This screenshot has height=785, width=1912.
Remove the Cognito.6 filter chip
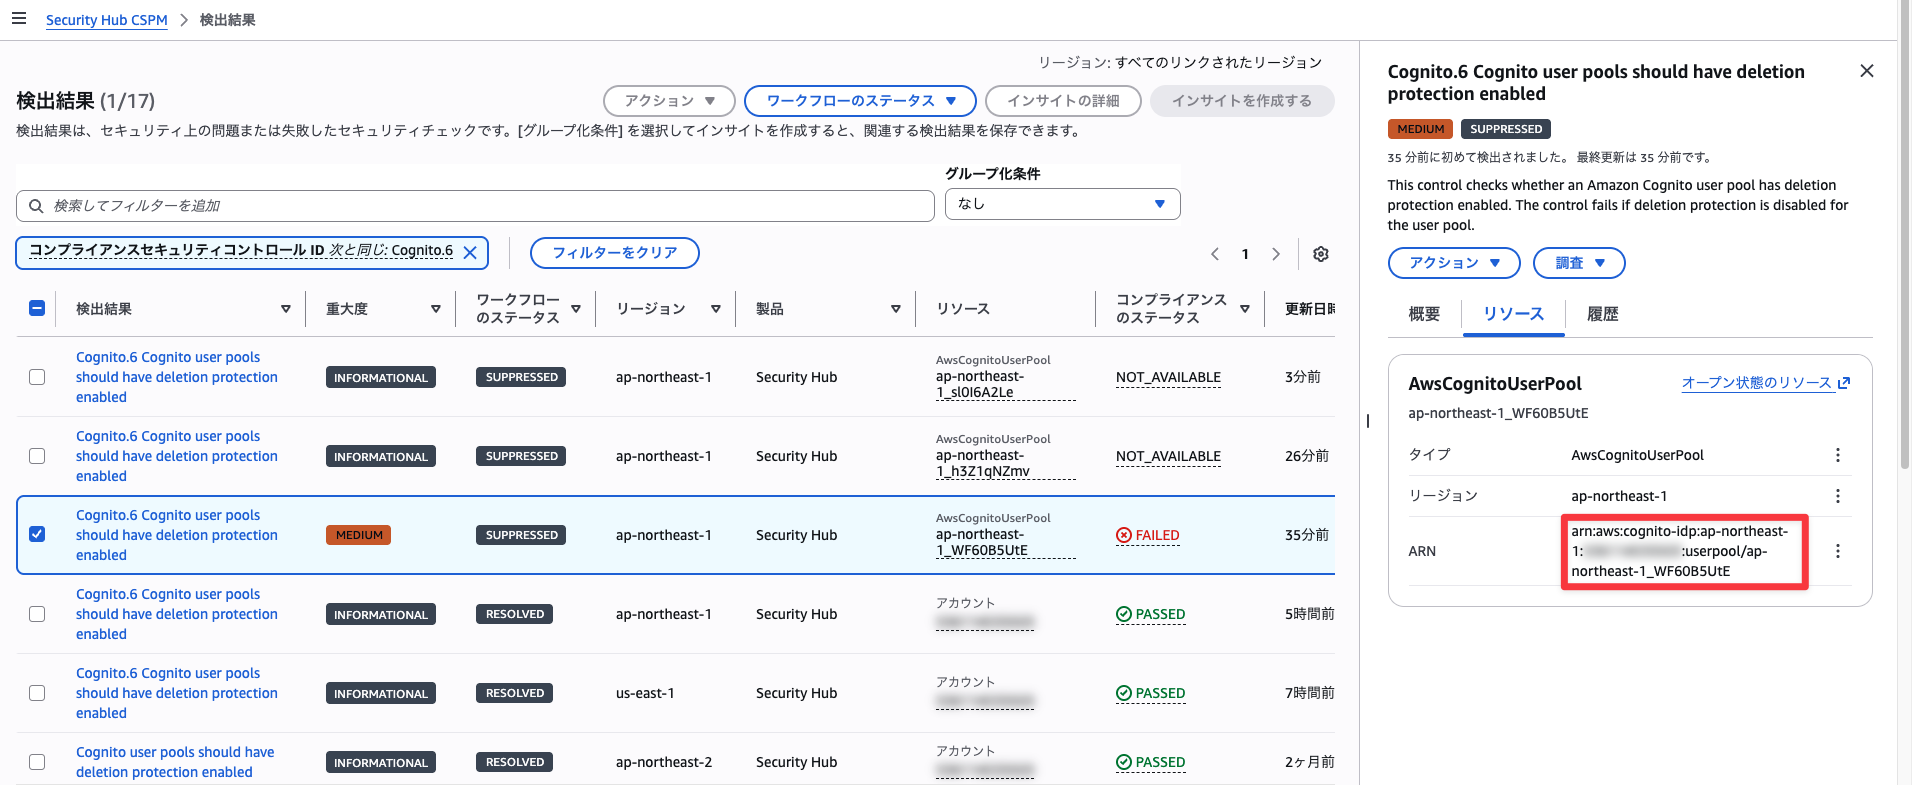point(470,253)
